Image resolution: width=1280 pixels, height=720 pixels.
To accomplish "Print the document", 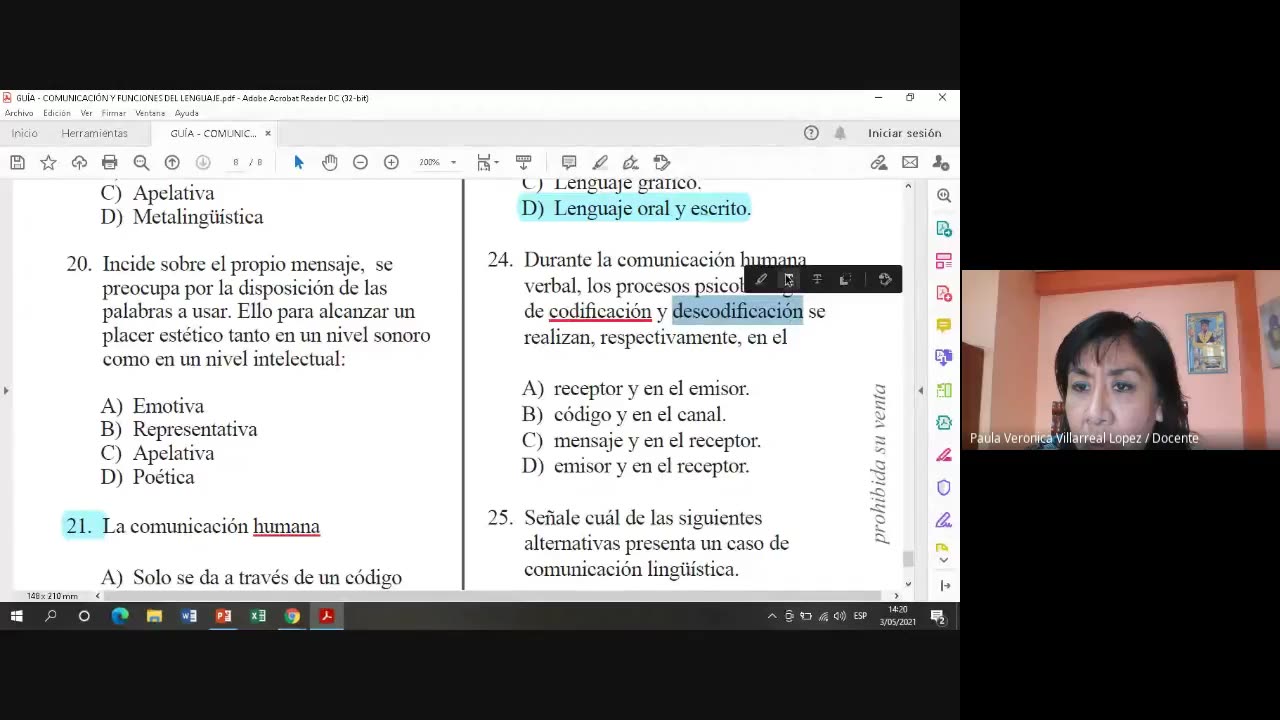I will [110, 162].
